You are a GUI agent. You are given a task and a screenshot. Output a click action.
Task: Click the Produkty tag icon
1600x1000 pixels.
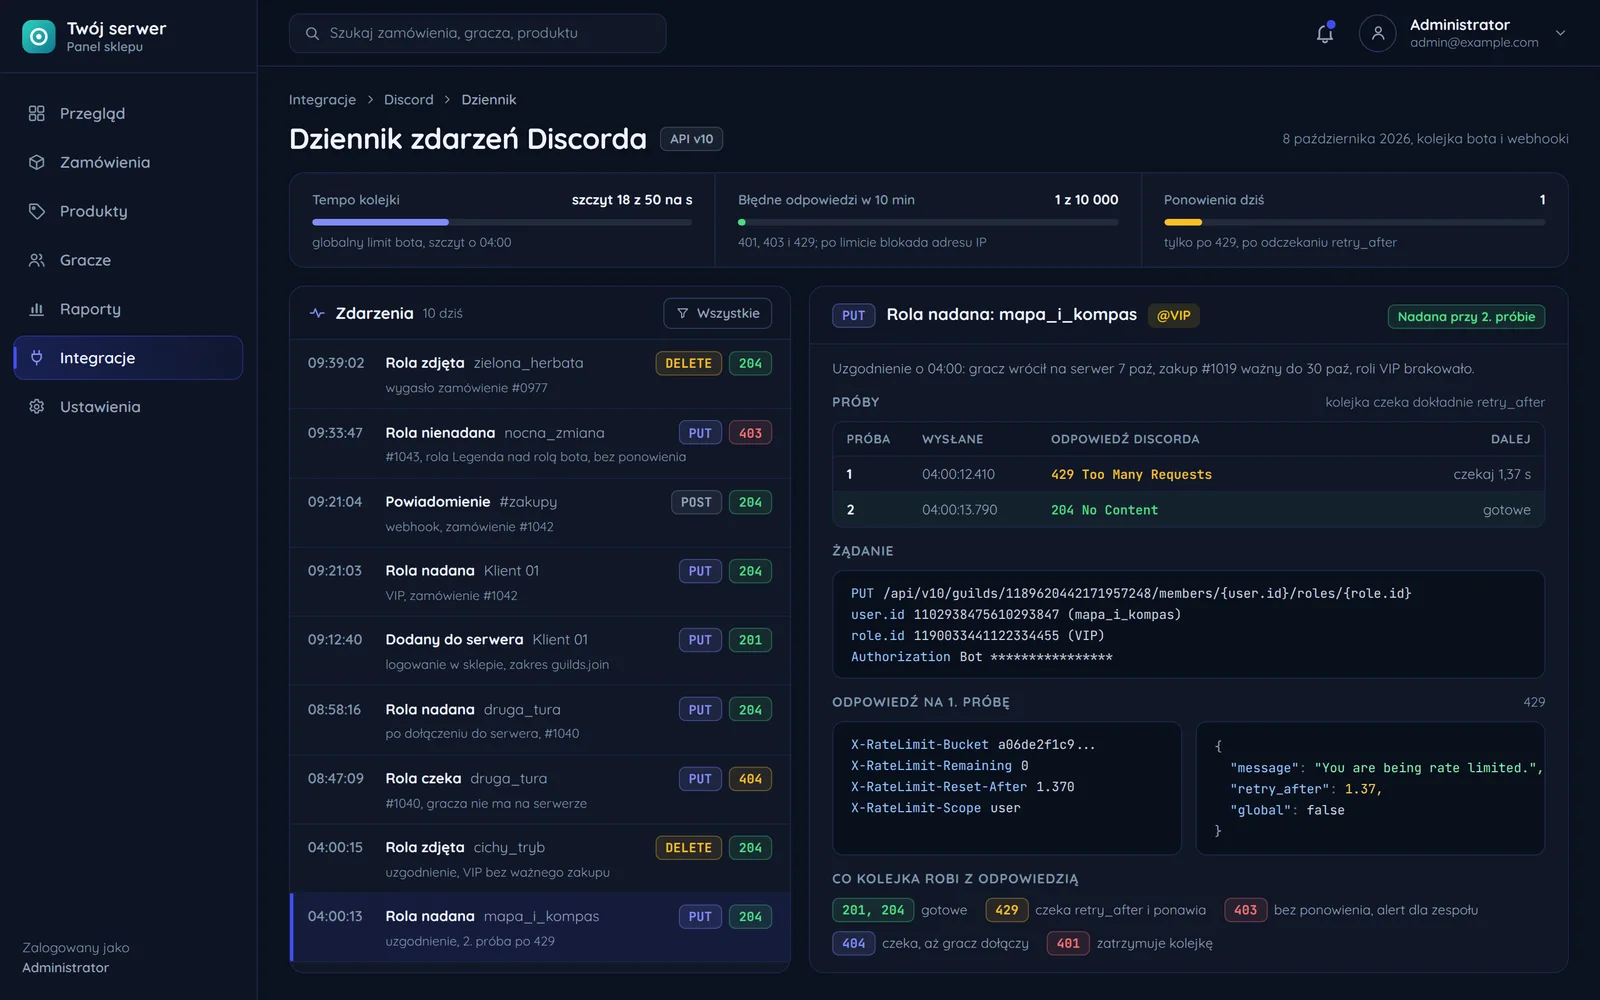click(x=37, y=211)
